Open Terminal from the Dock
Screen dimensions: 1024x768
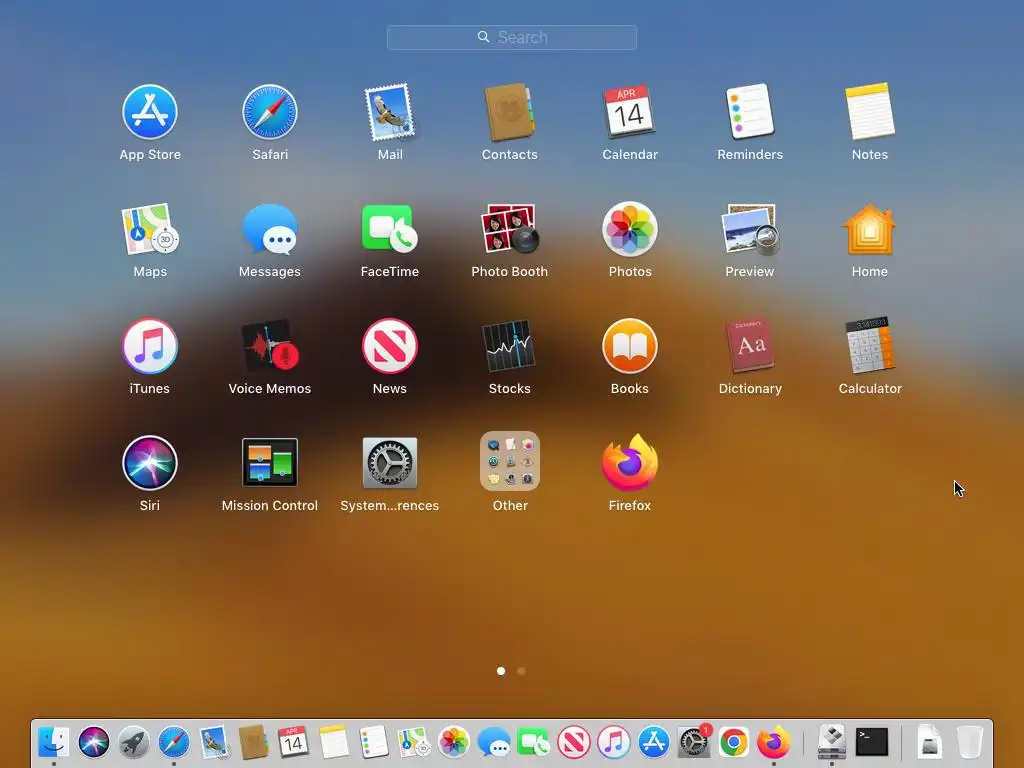pyautogui.click(x=872, y=743)
